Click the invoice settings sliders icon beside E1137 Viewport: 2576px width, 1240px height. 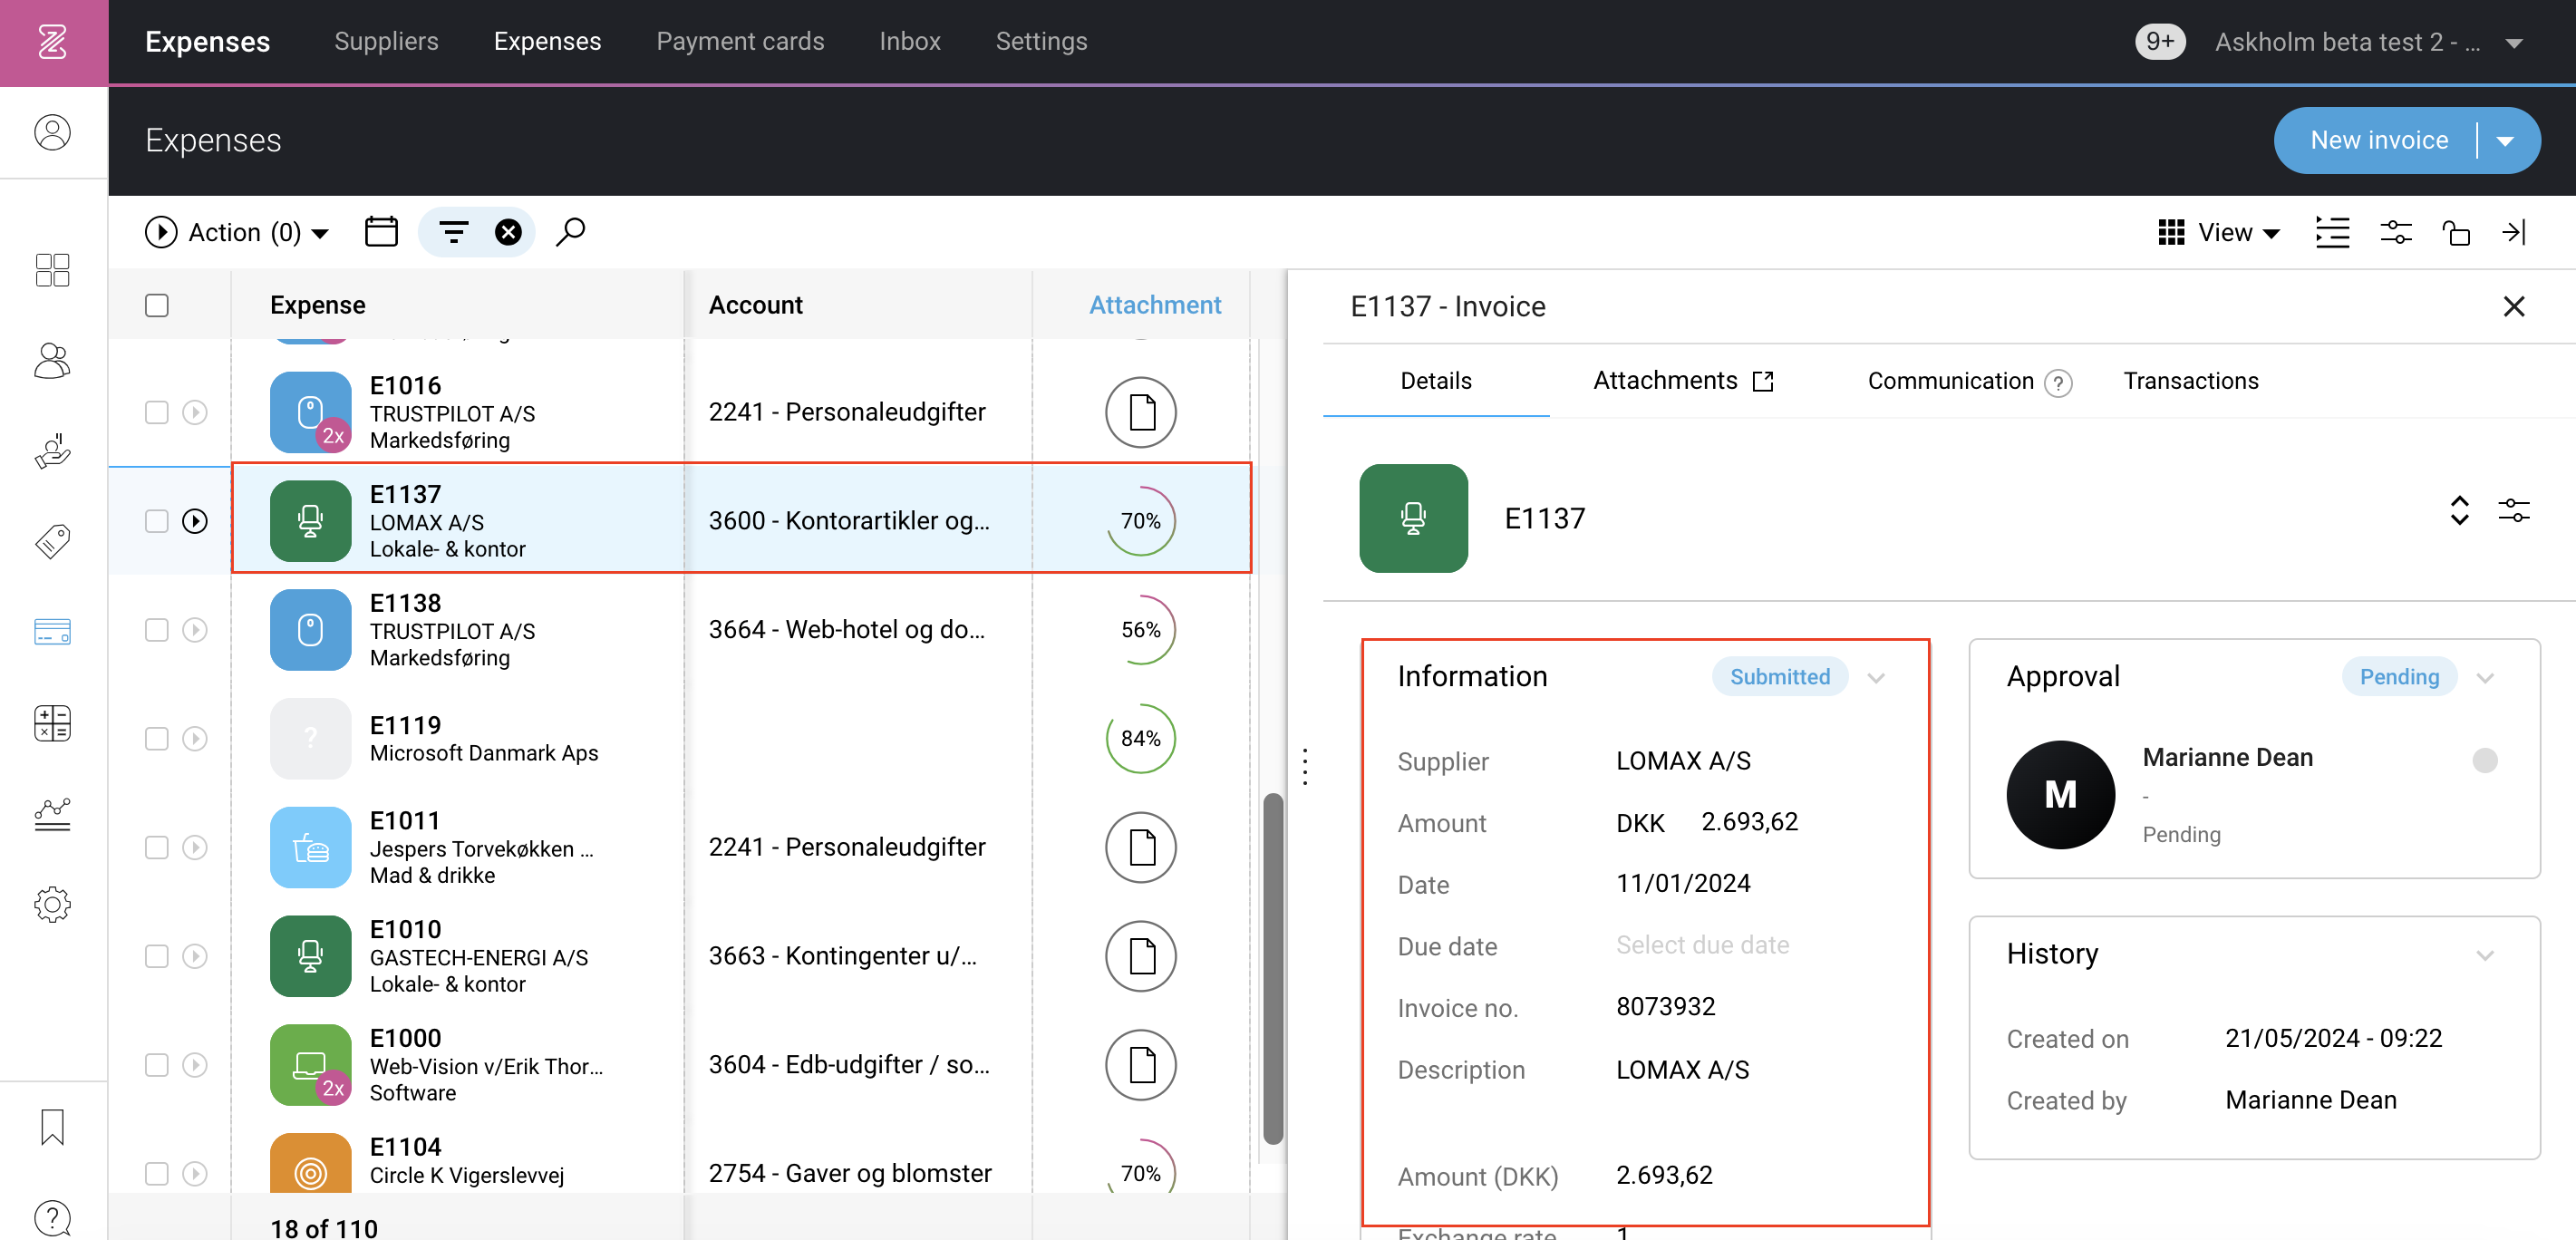(x=2514, y=510)
